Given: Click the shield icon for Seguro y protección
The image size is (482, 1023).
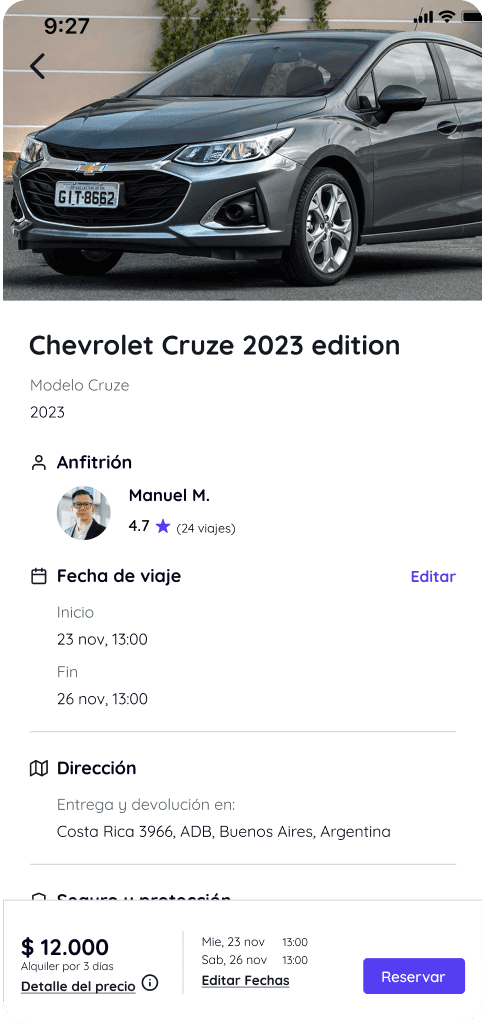Looking at the screenshot, I should click(39, 898).
